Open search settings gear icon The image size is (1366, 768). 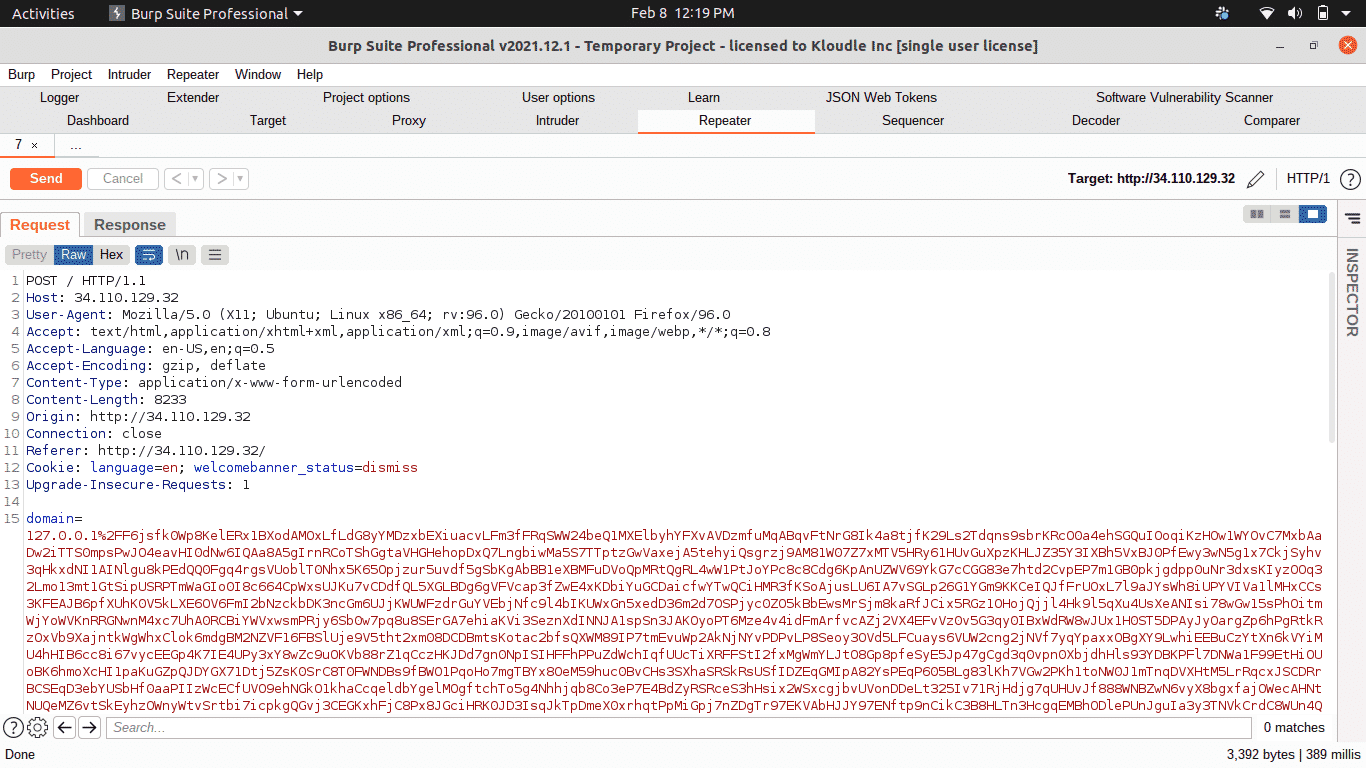[x=38, y=728]
